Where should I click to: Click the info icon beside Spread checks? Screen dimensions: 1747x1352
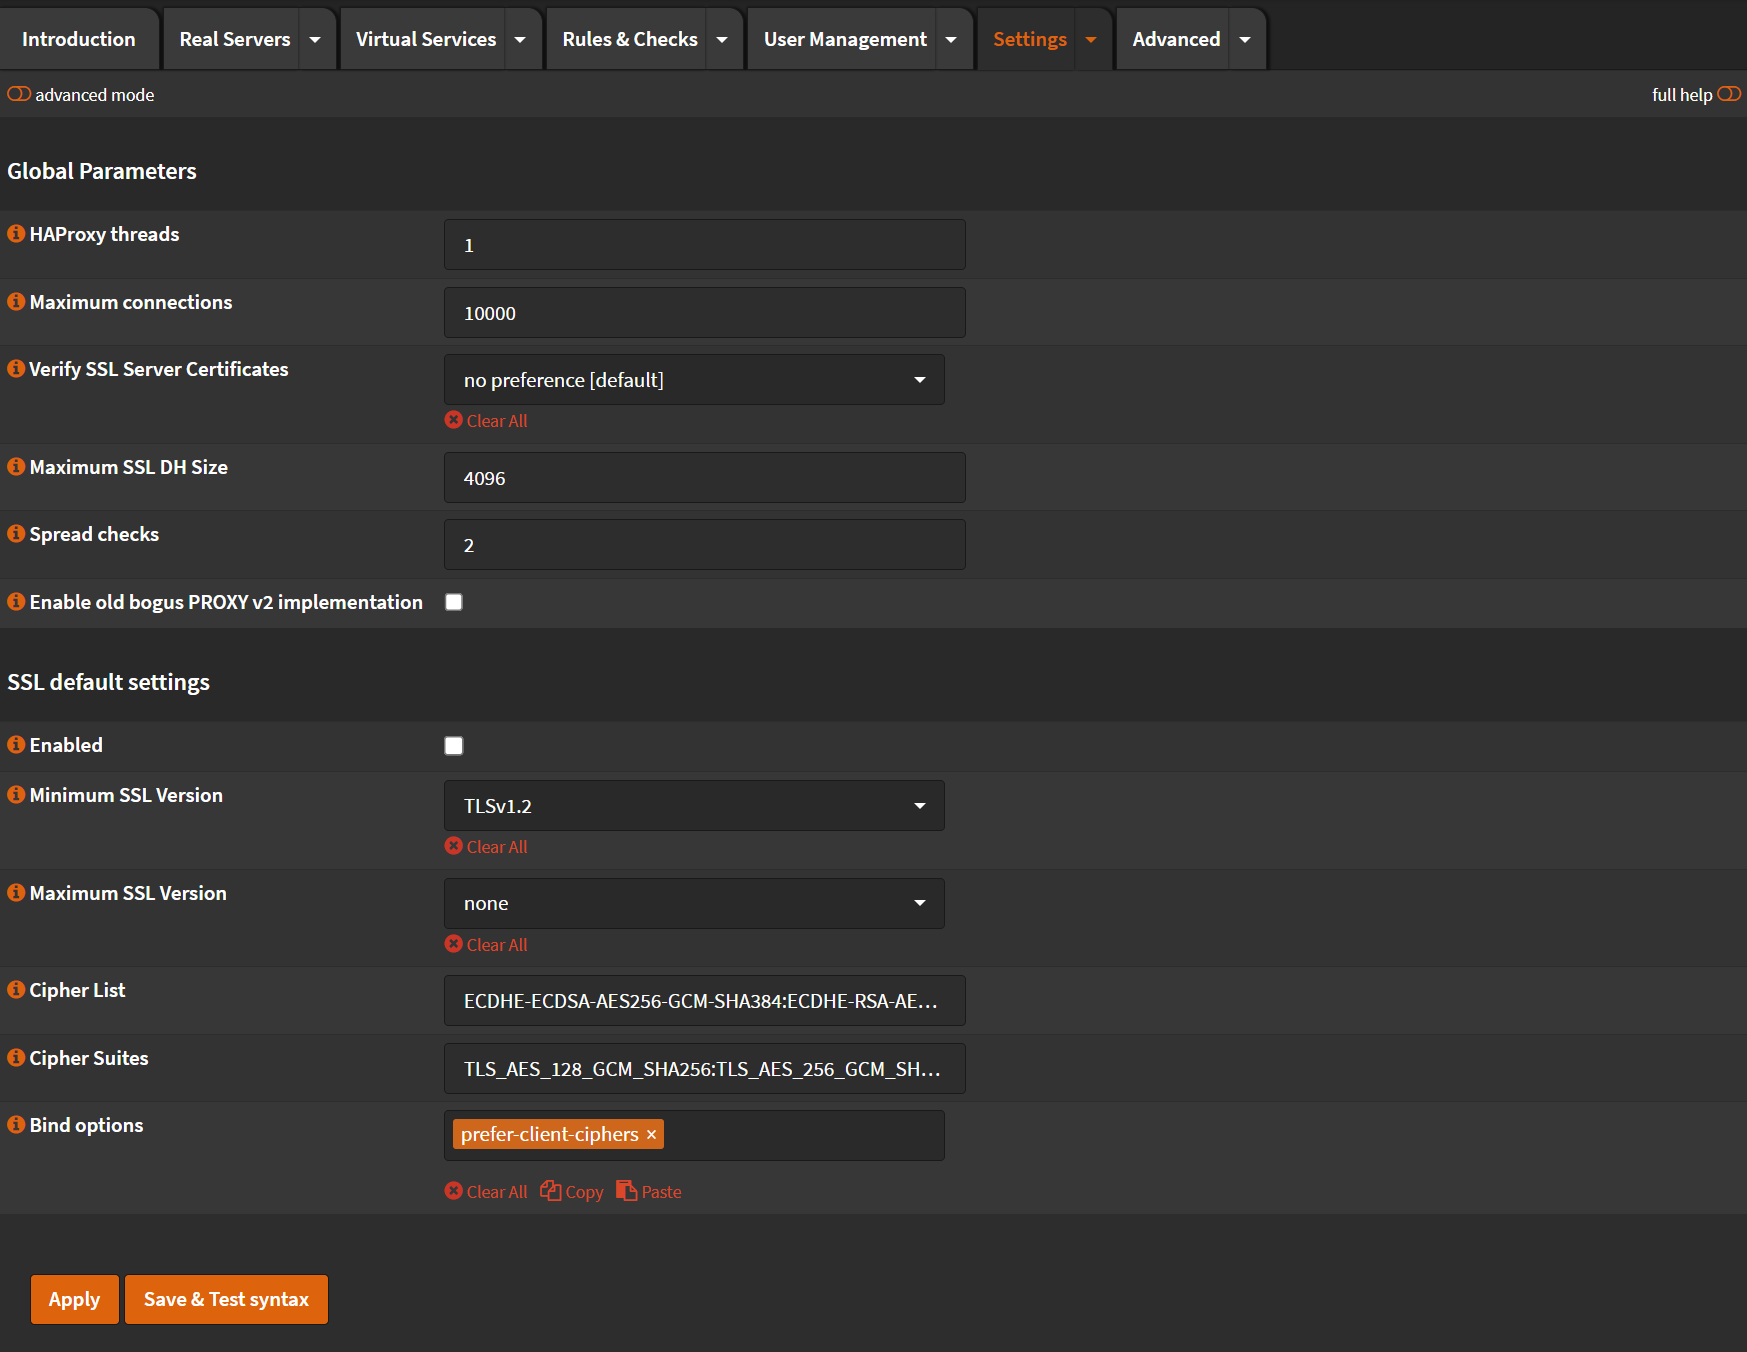point(16,533)
